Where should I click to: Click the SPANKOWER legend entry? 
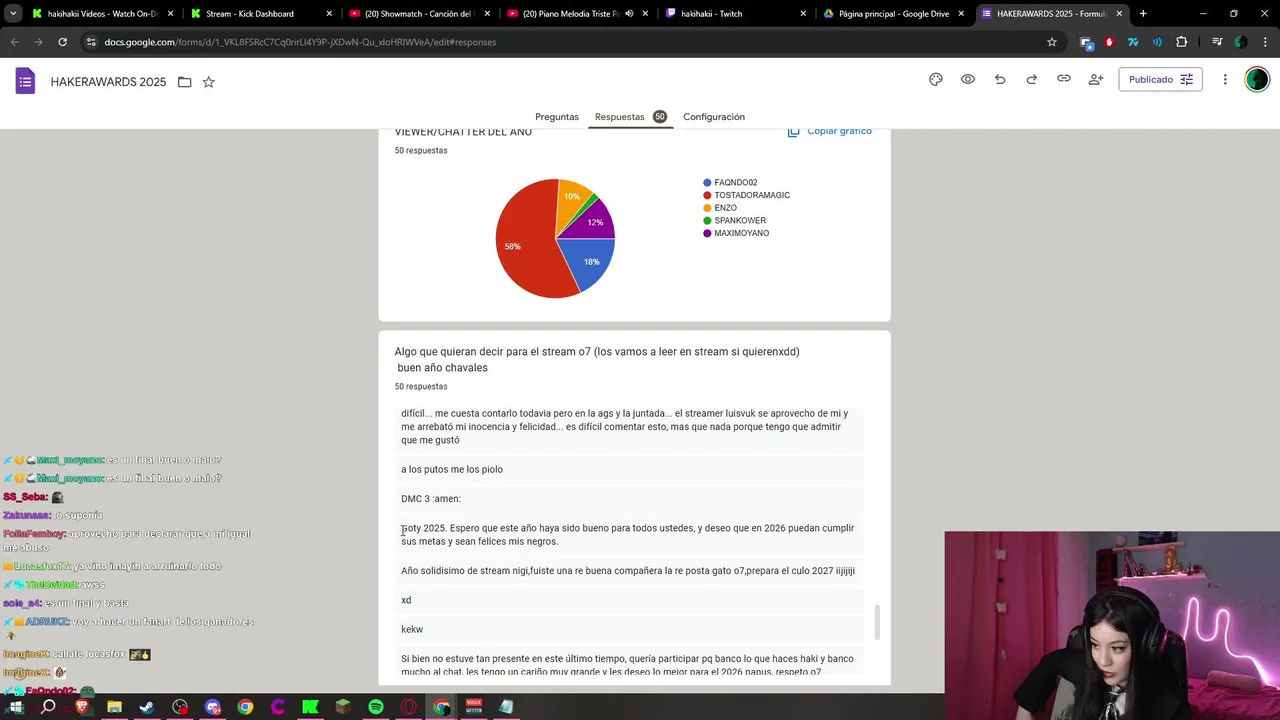(x=734, y=221)
